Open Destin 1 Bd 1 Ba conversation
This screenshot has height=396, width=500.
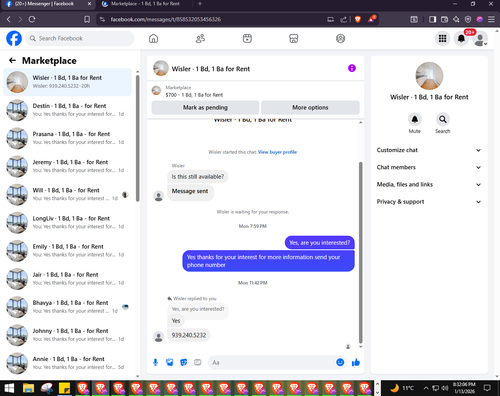coord(68,110)
